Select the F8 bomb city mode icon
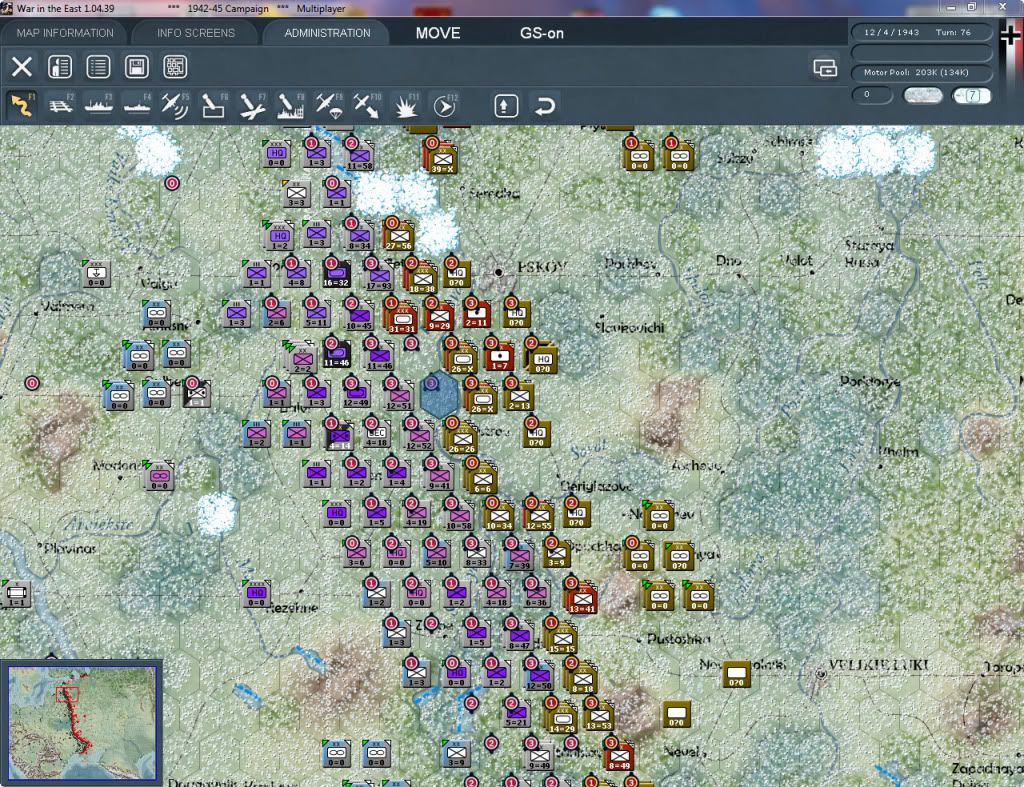Screen dimensions: 1024x787 tap(291, 105)
